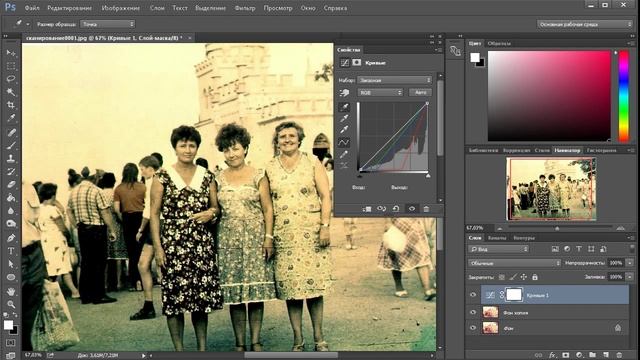This screenshot has width=640, height=360.
Task: Open the Файл menu
Action: click(x=32, y=8)
